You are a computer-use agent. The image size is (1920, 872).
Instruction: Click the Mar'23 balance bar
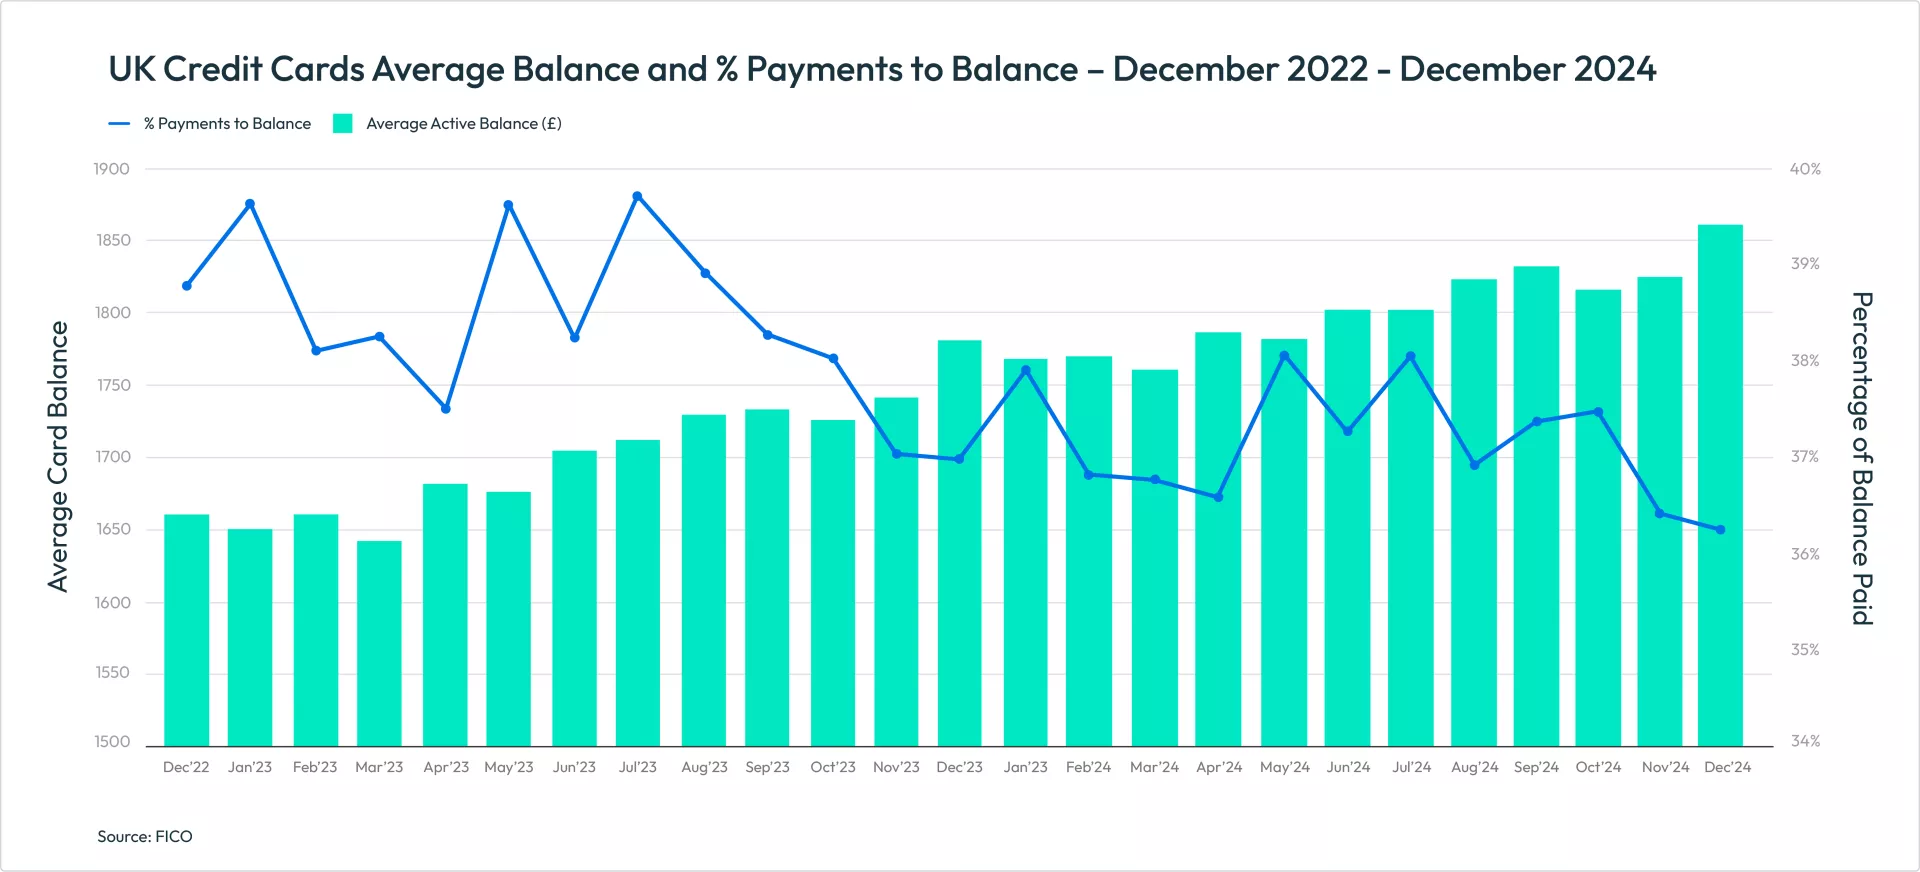[x=379, y=643]
